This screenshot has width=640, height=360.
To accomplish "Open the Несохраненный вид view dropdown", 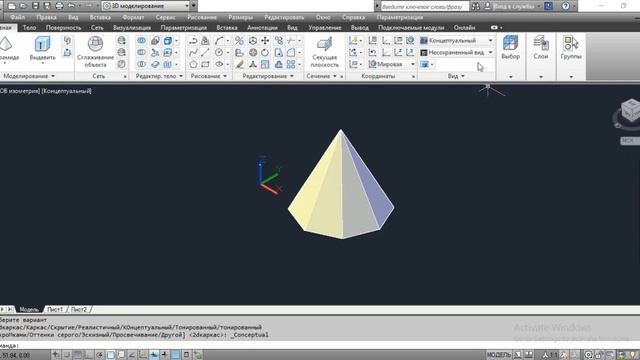I will (x=456, y=52).
